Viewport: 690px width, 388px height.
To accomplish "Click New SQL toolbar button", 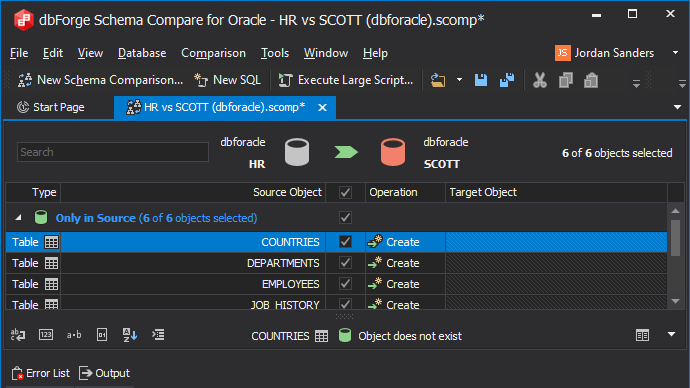I will coord(228,80).
